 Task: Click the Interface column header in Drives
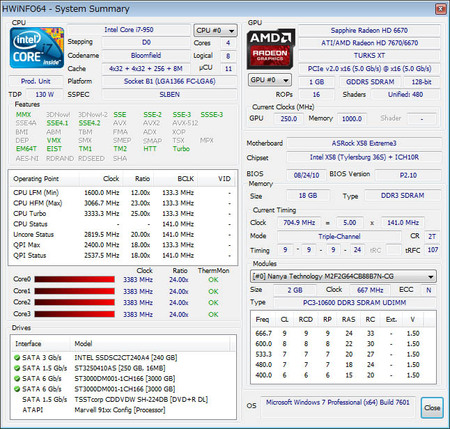(x=41, y=344)
